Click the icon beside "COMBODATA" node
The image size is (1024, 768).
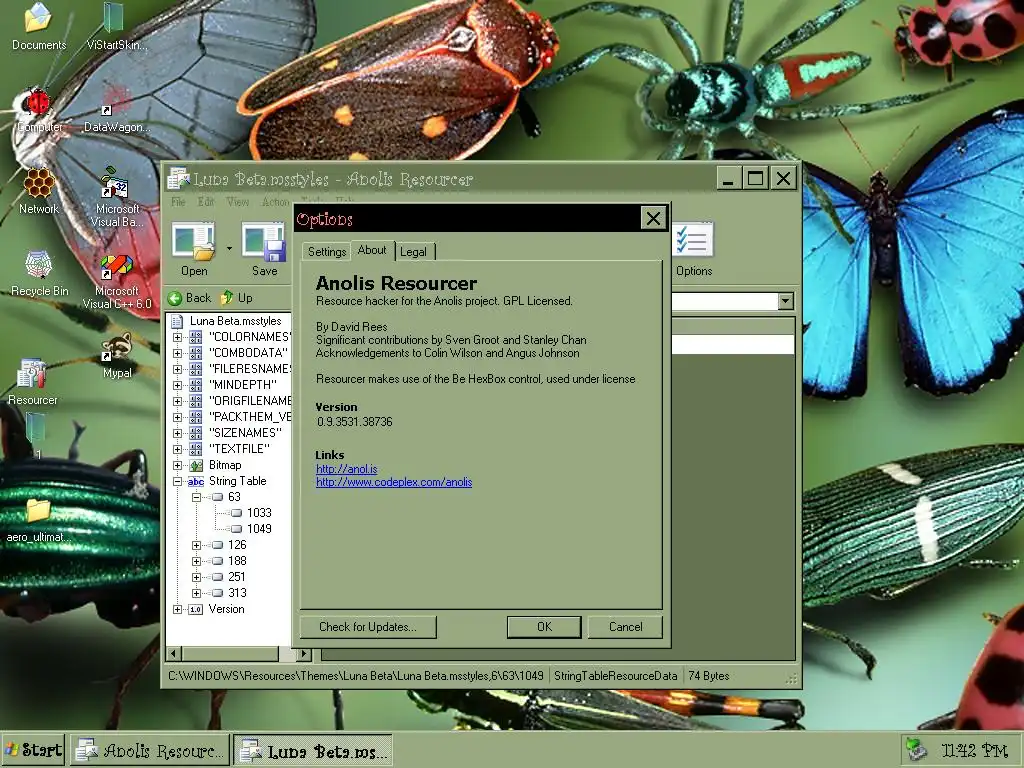[196, 353]
